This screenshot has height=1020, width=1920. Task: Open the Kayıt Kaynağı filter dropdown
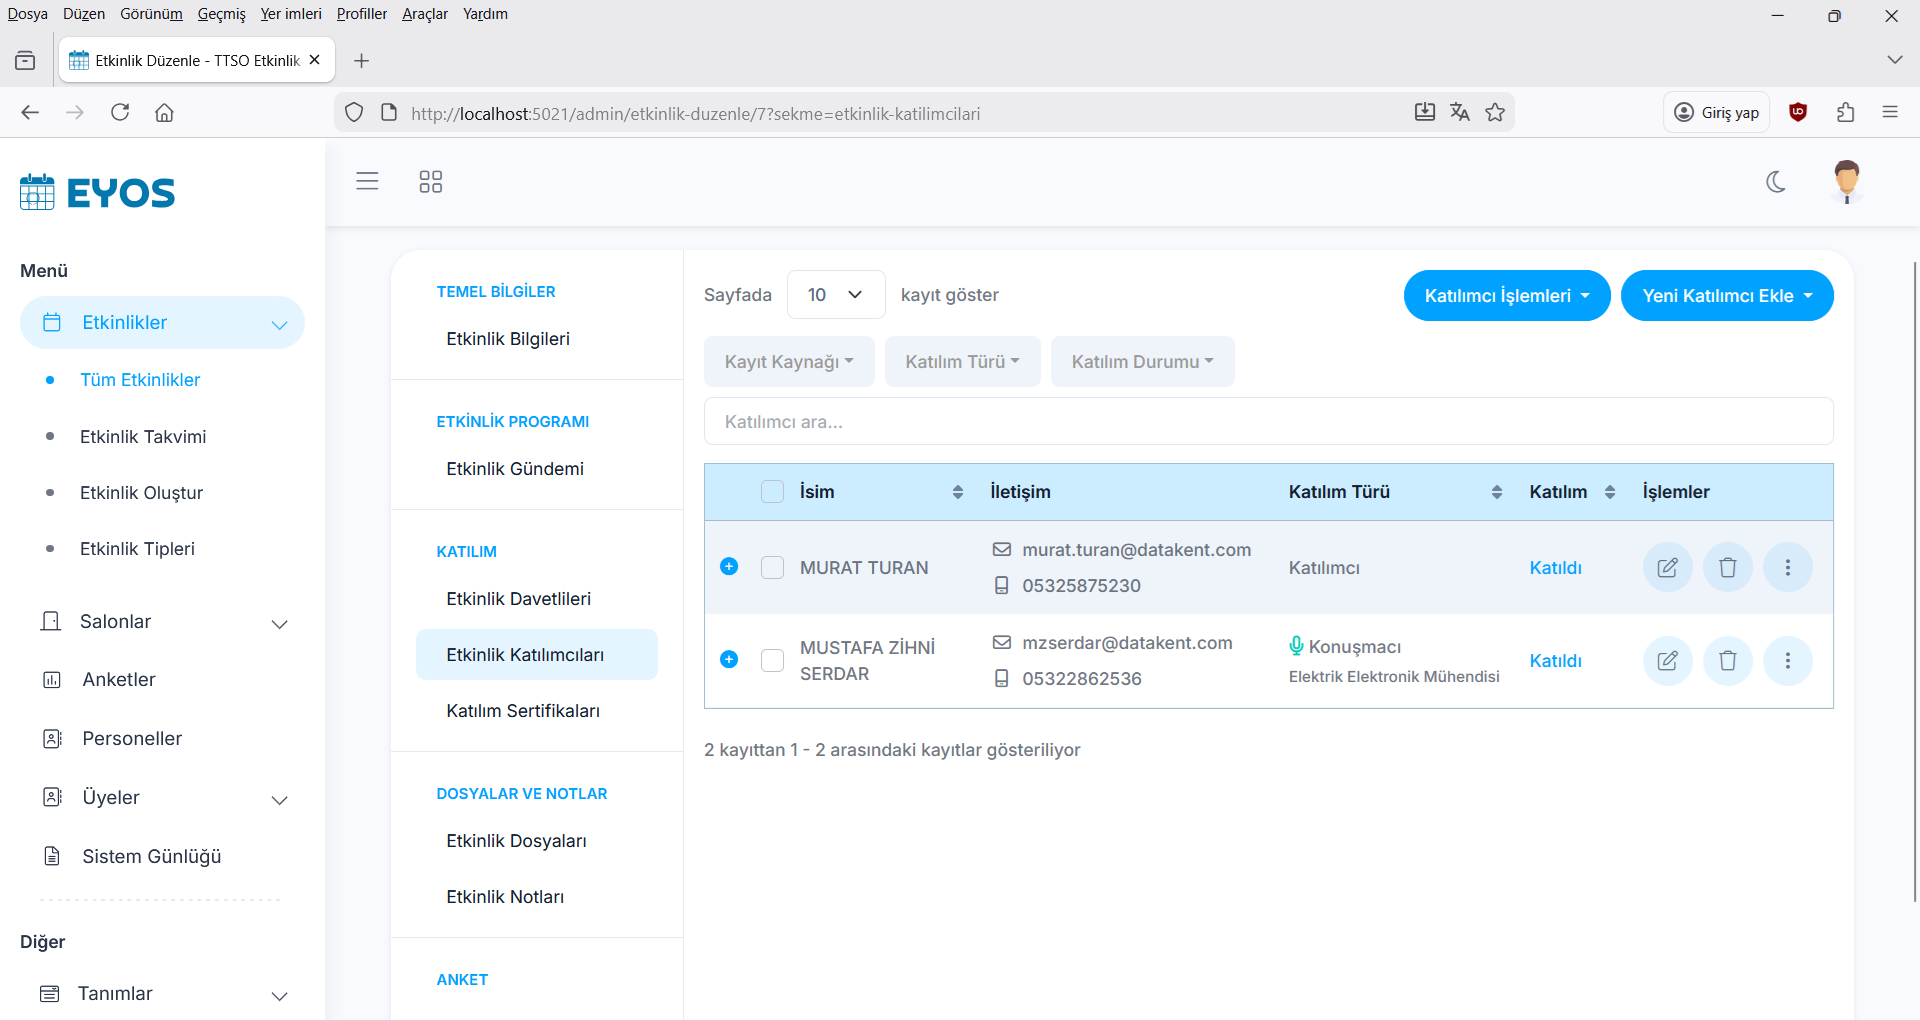click(788, 362)
